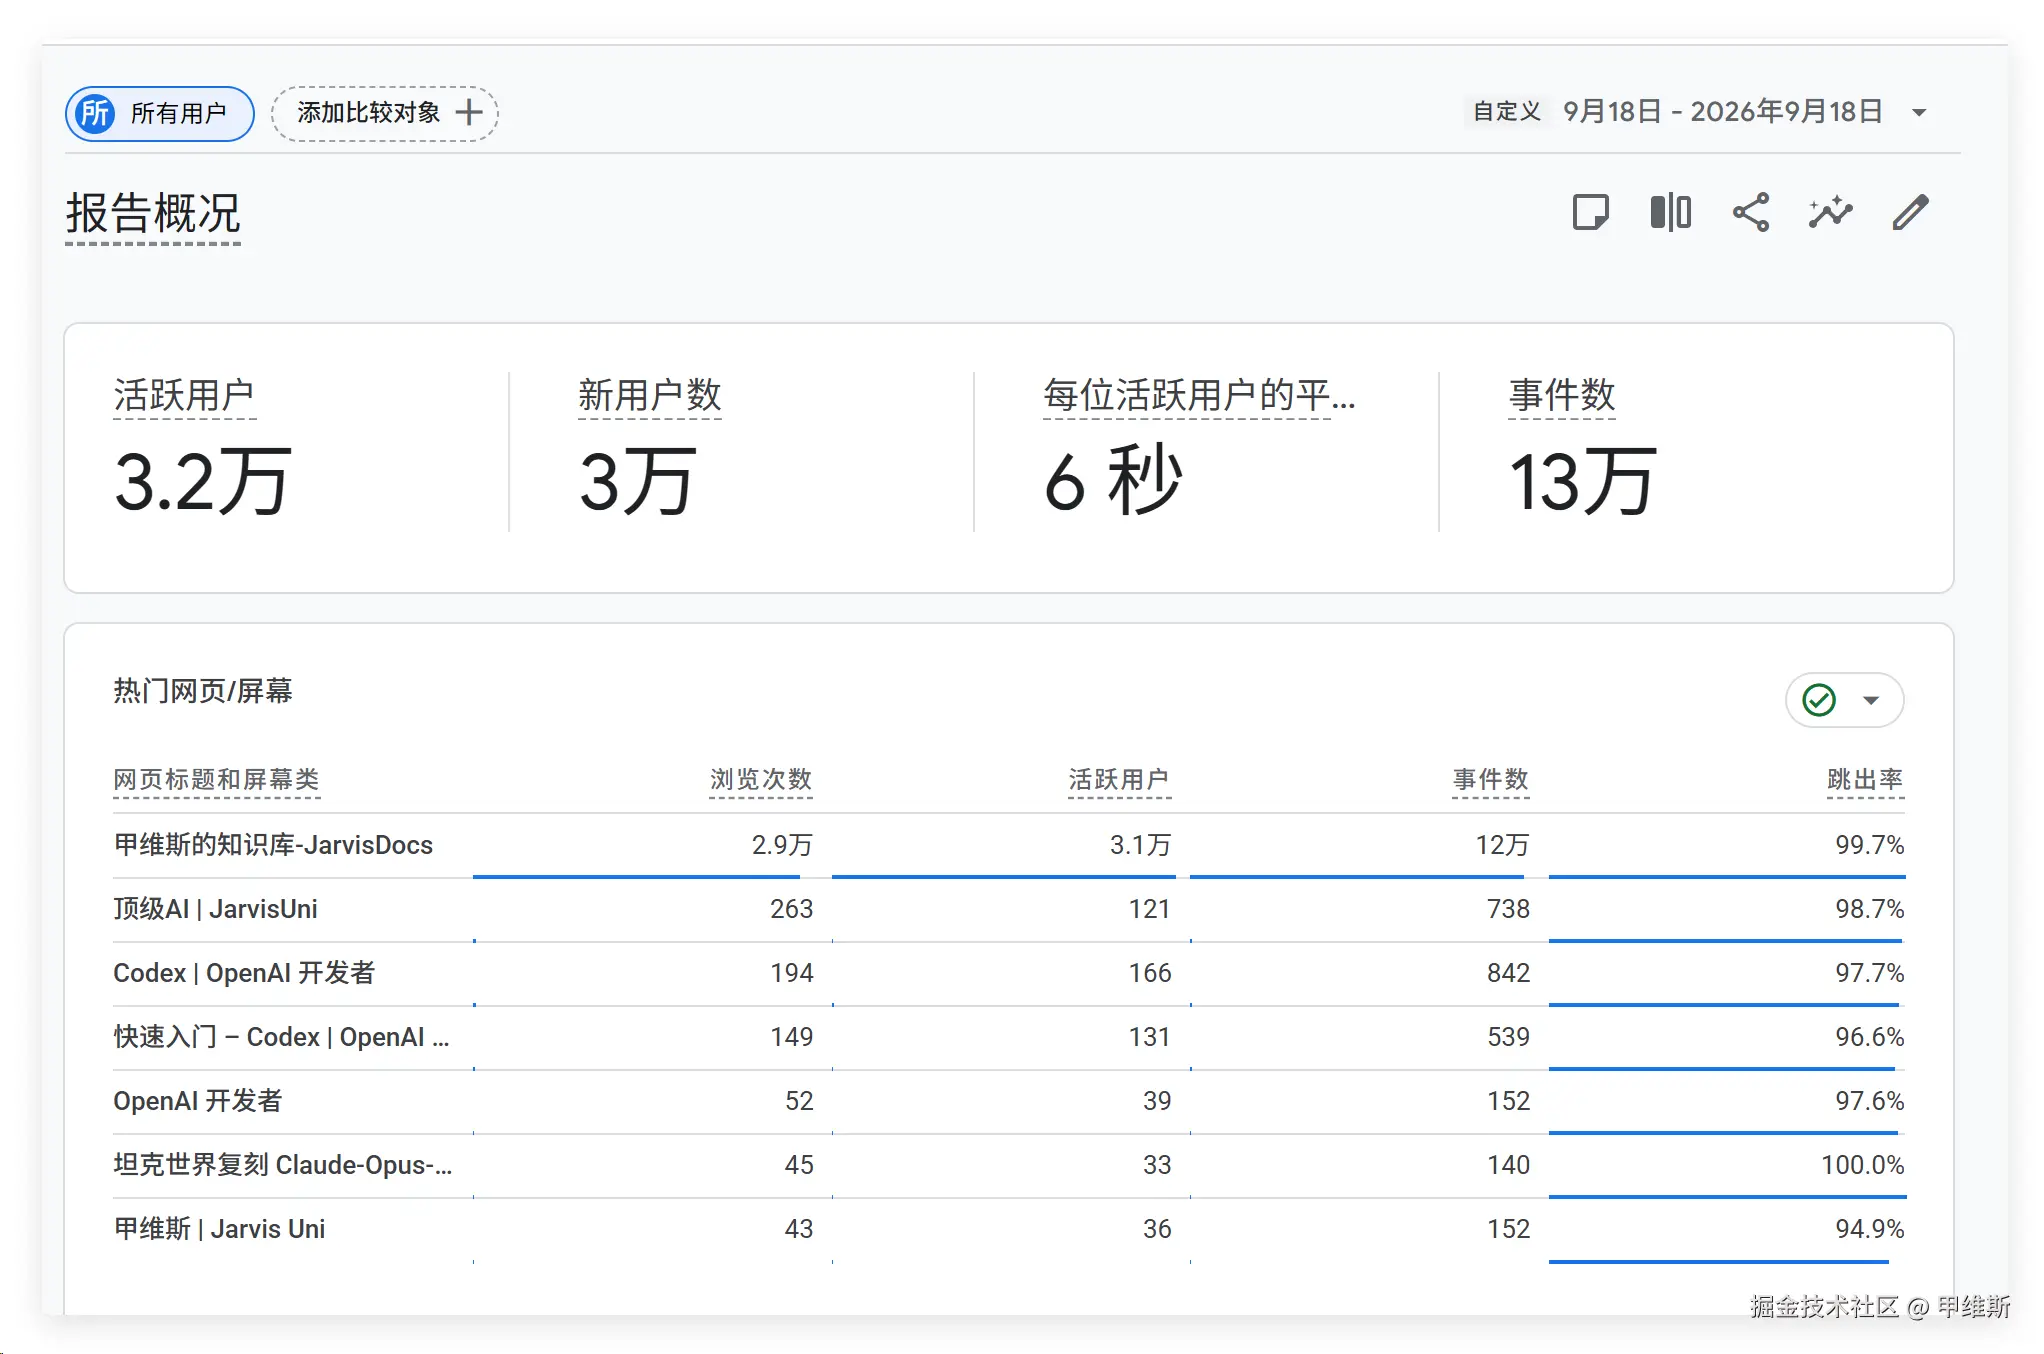This screenshot has width=2044, height=1354.
Task: Select the 新用户数 metric label
Action: tap(650, 395)
